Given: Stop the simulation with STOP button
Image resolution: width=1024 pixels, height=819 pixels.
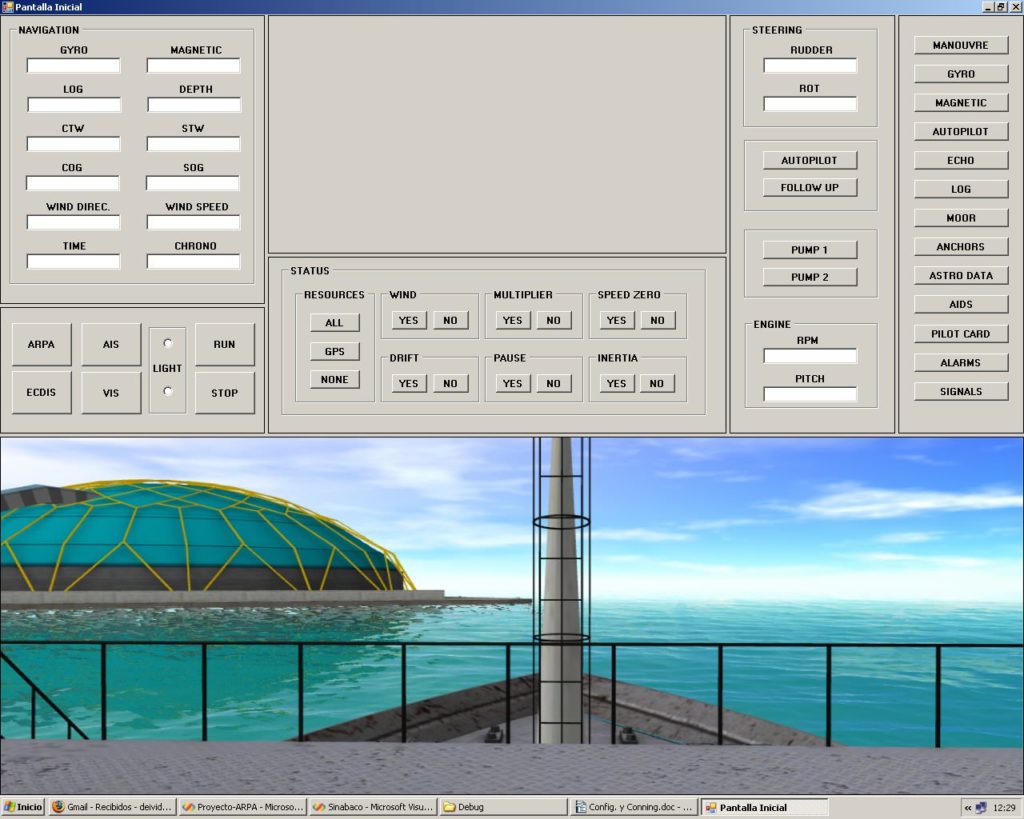Looking at the screenshot, I should click(224, 393).
